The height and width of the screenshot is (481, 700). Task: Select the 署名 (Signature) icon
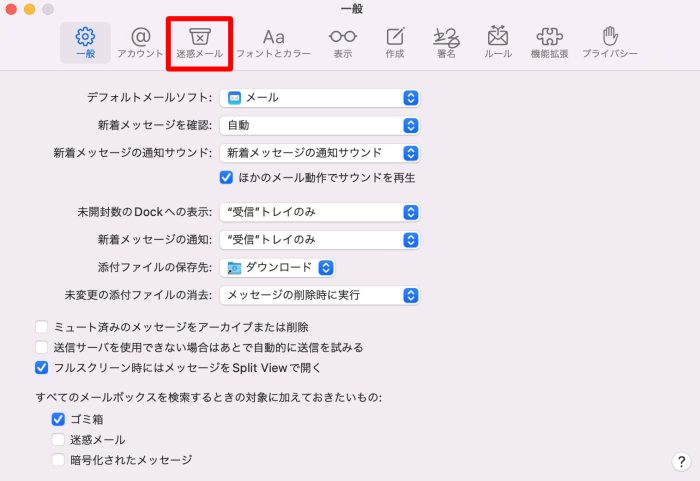[x=446, y=42]
